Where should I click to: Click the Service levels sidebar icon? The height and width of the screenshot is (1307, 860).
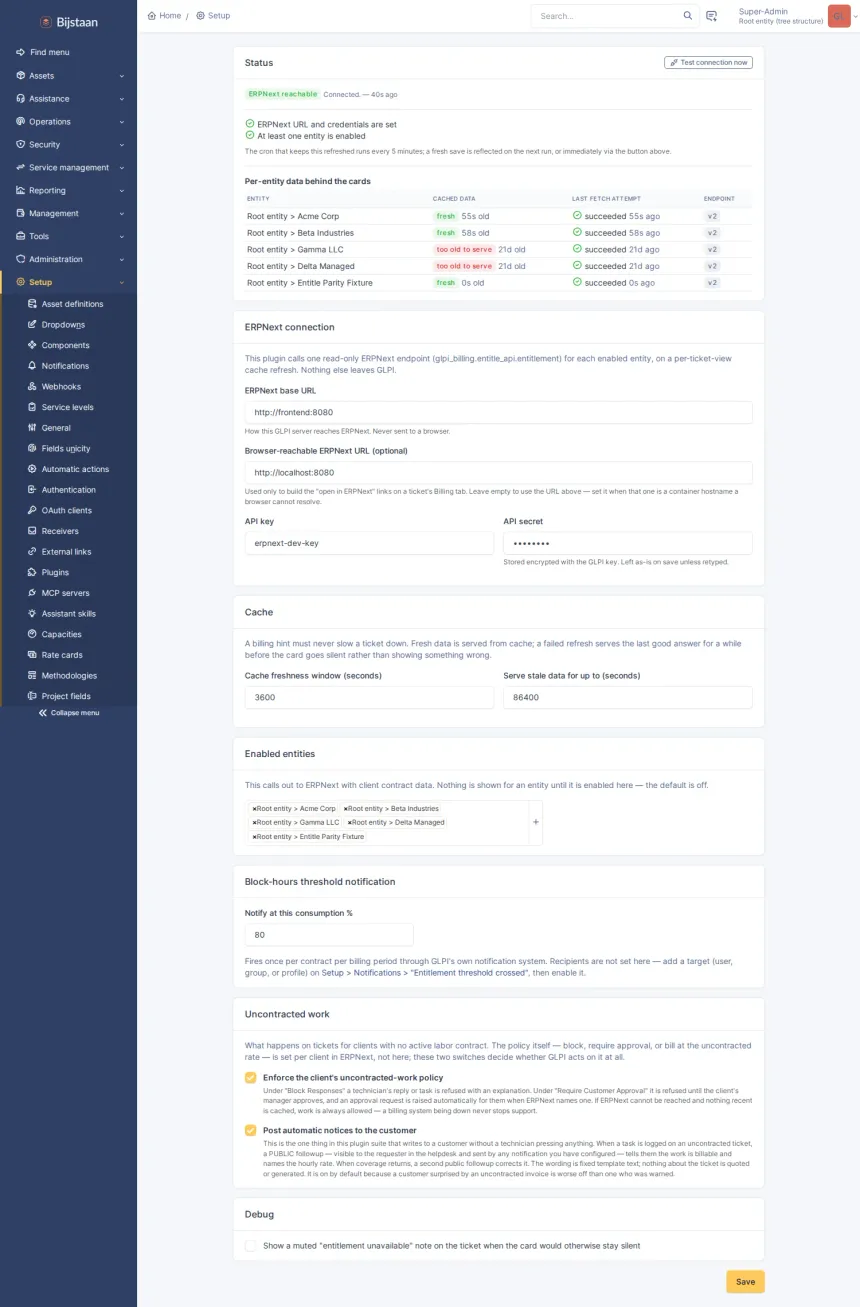point(32,407)
